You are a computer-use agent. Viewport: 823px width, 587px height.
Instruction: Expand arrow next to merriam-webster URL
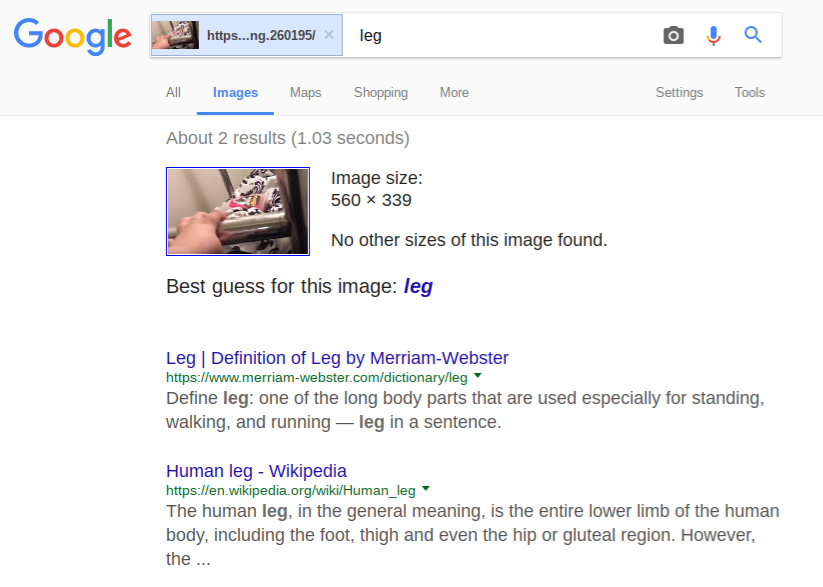[x=478, y=376]
